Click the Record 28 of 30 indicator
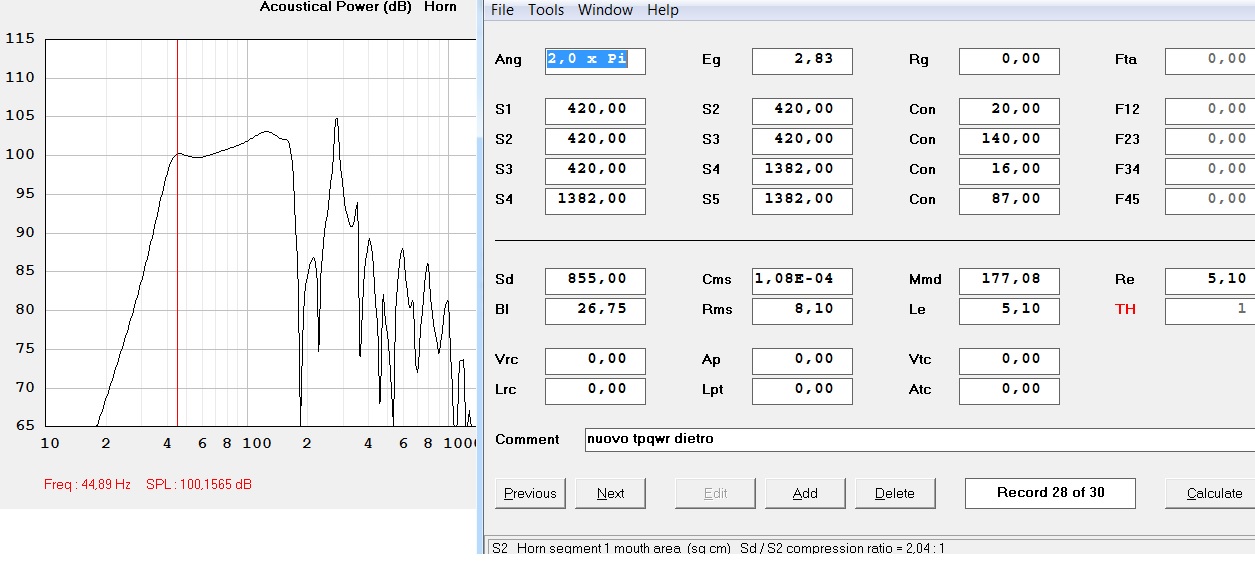1255x568 pixels. [1050, 493]
